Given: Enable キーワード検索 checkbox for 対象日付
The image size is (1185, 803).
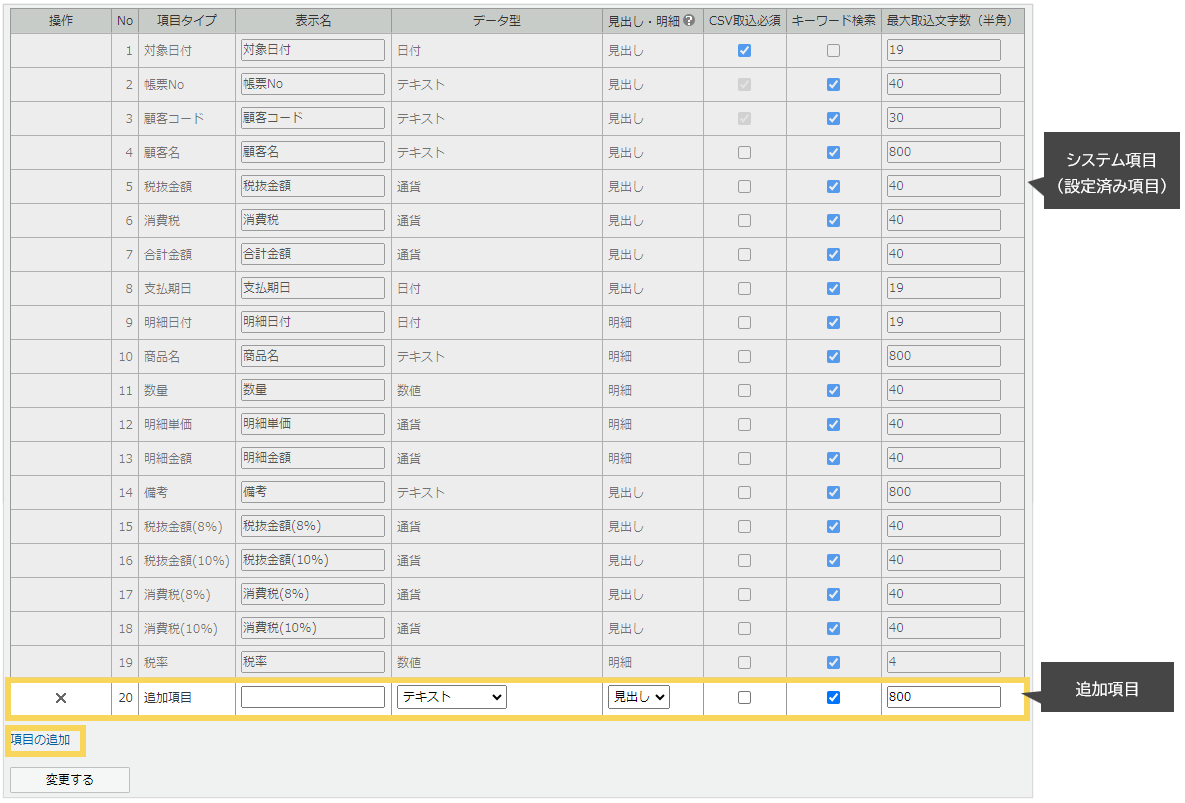Looking at the screenshot, I should point(833,51).
